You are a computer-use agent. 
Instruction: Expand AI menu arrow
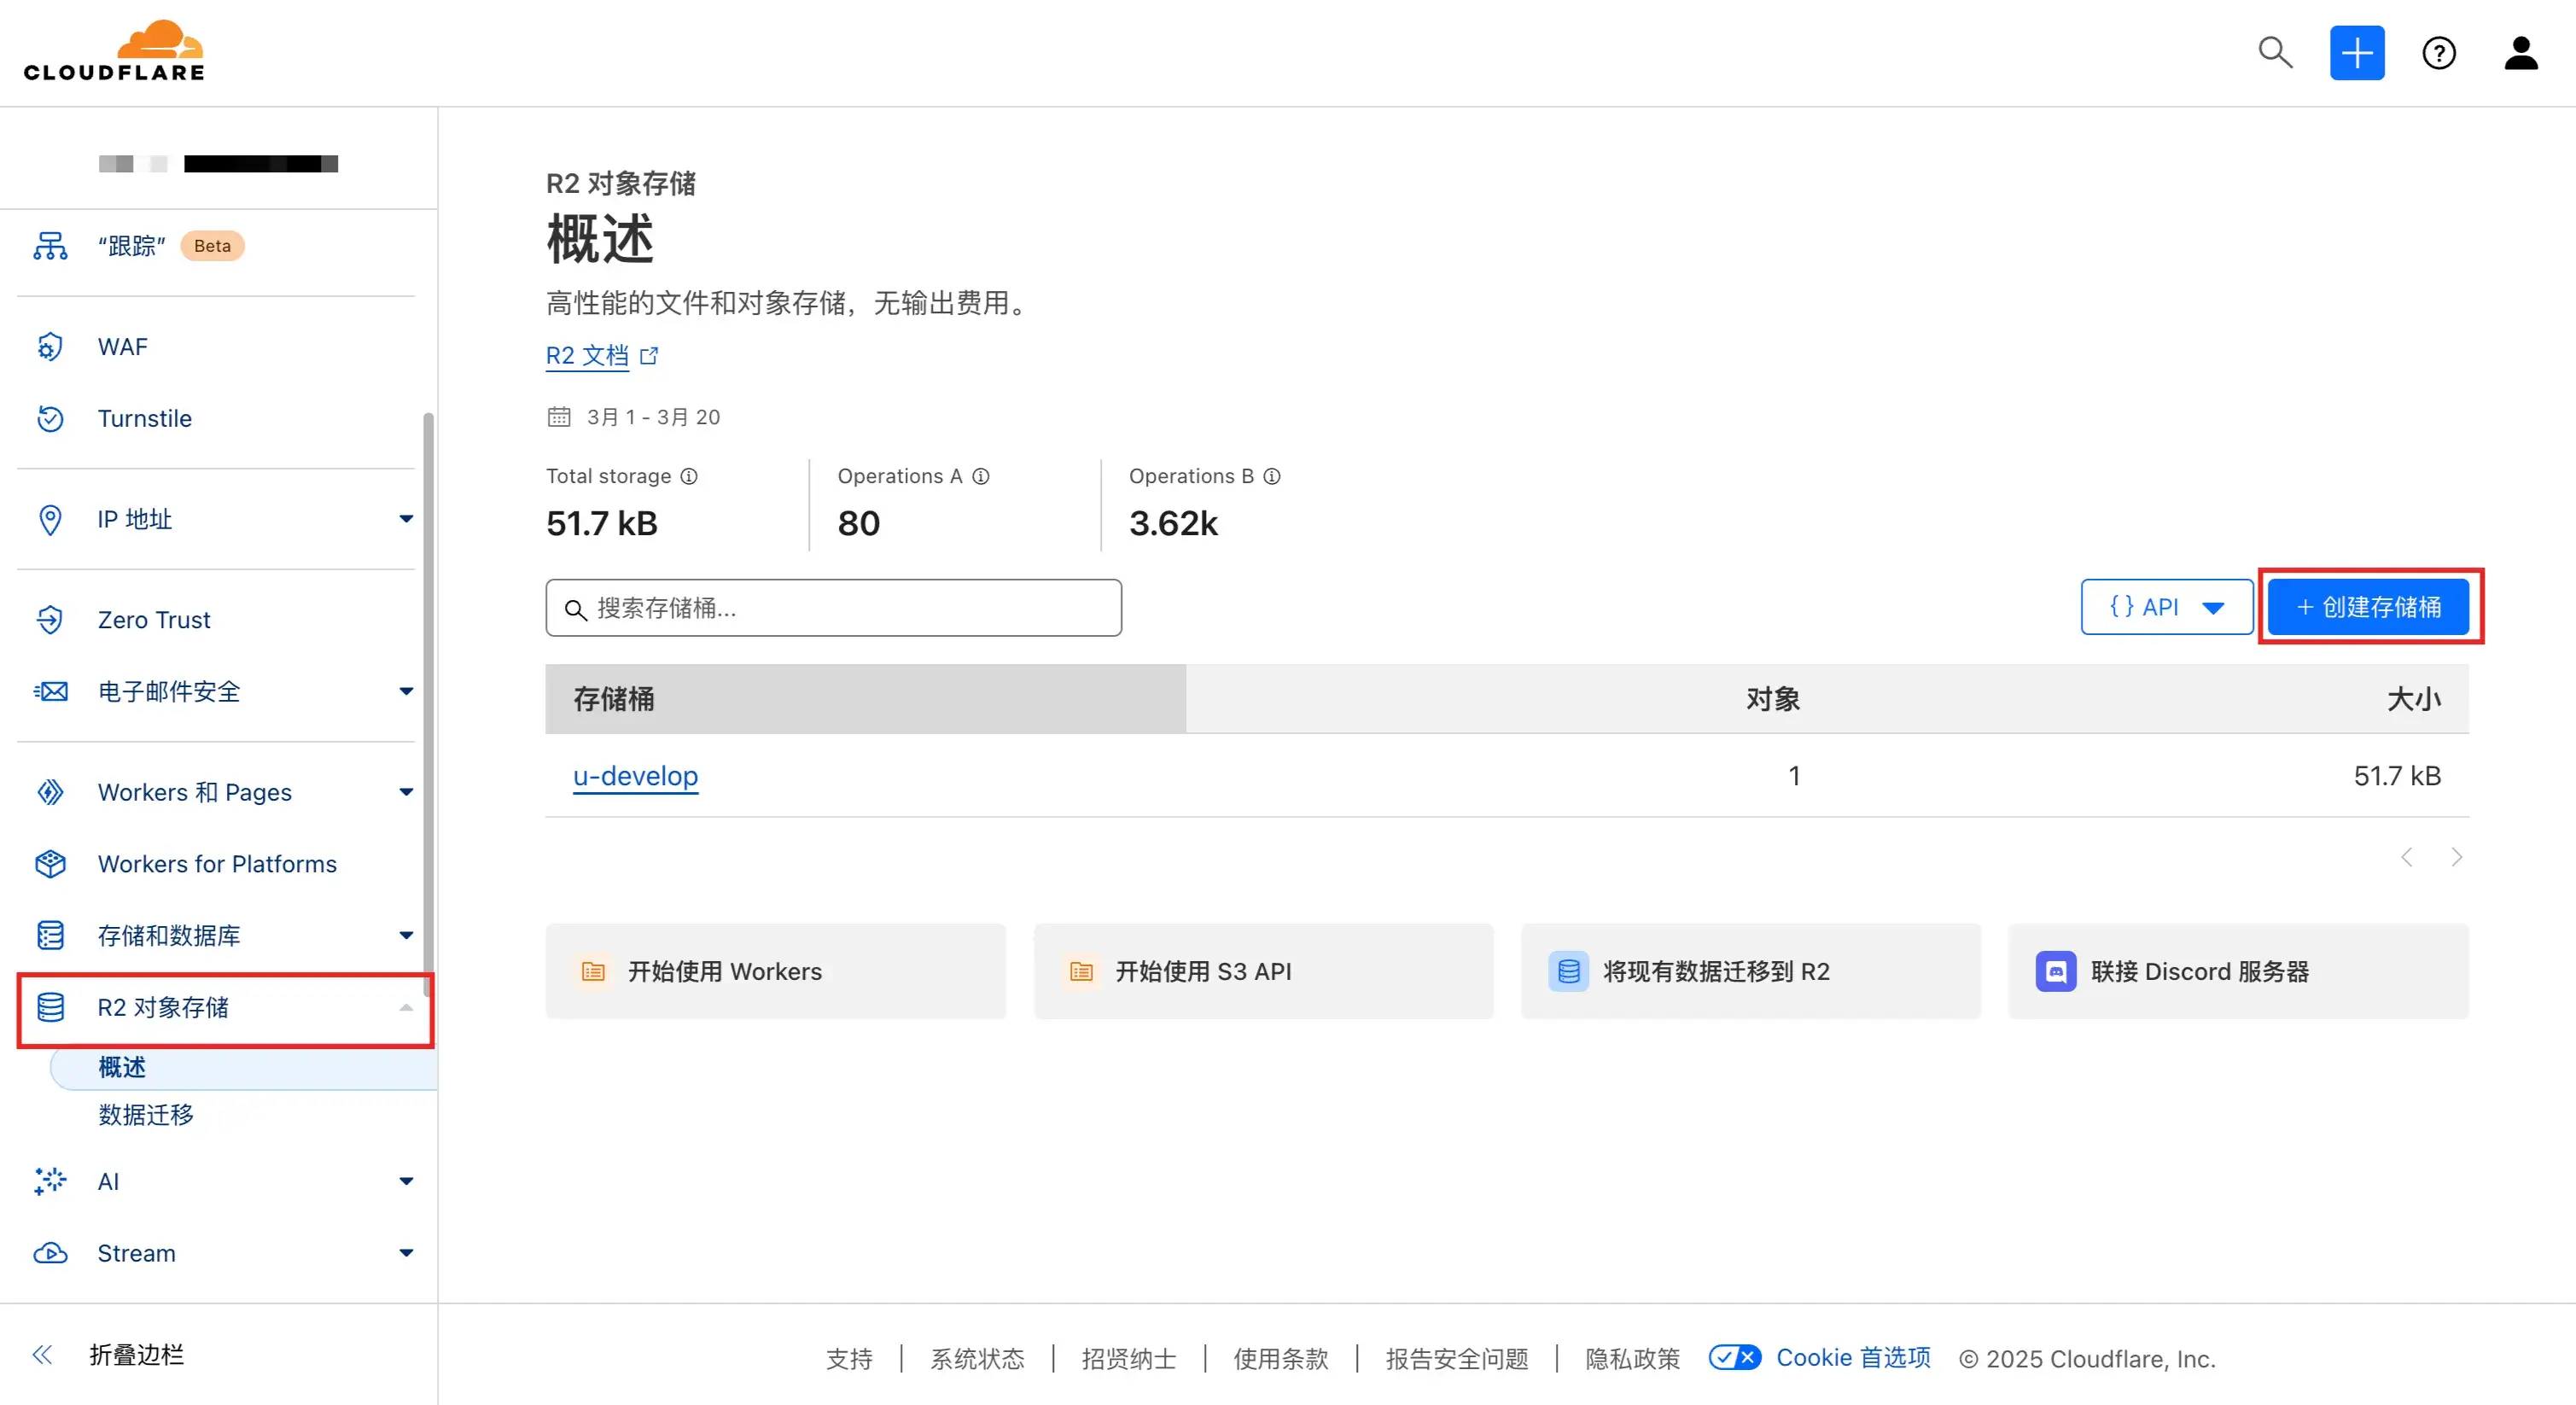[406, 1181]
